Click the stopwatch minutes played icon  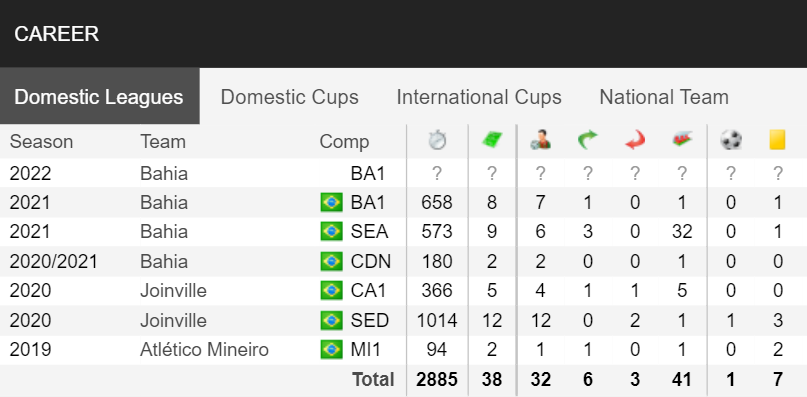(437, 141)
